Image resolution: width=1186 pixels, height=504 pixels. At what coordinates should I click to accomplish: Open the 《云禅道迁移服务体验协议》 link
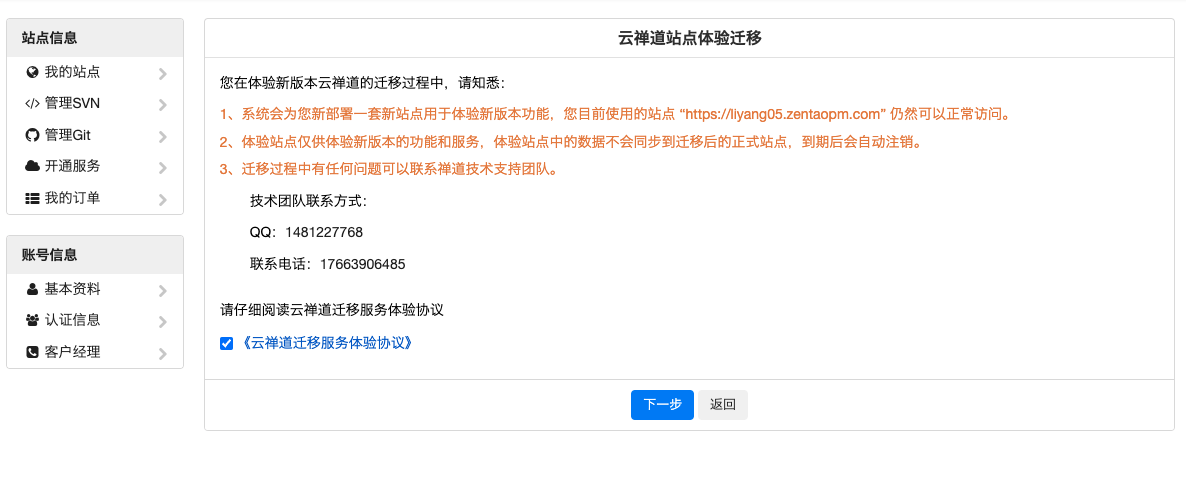[x=327, y=343]
